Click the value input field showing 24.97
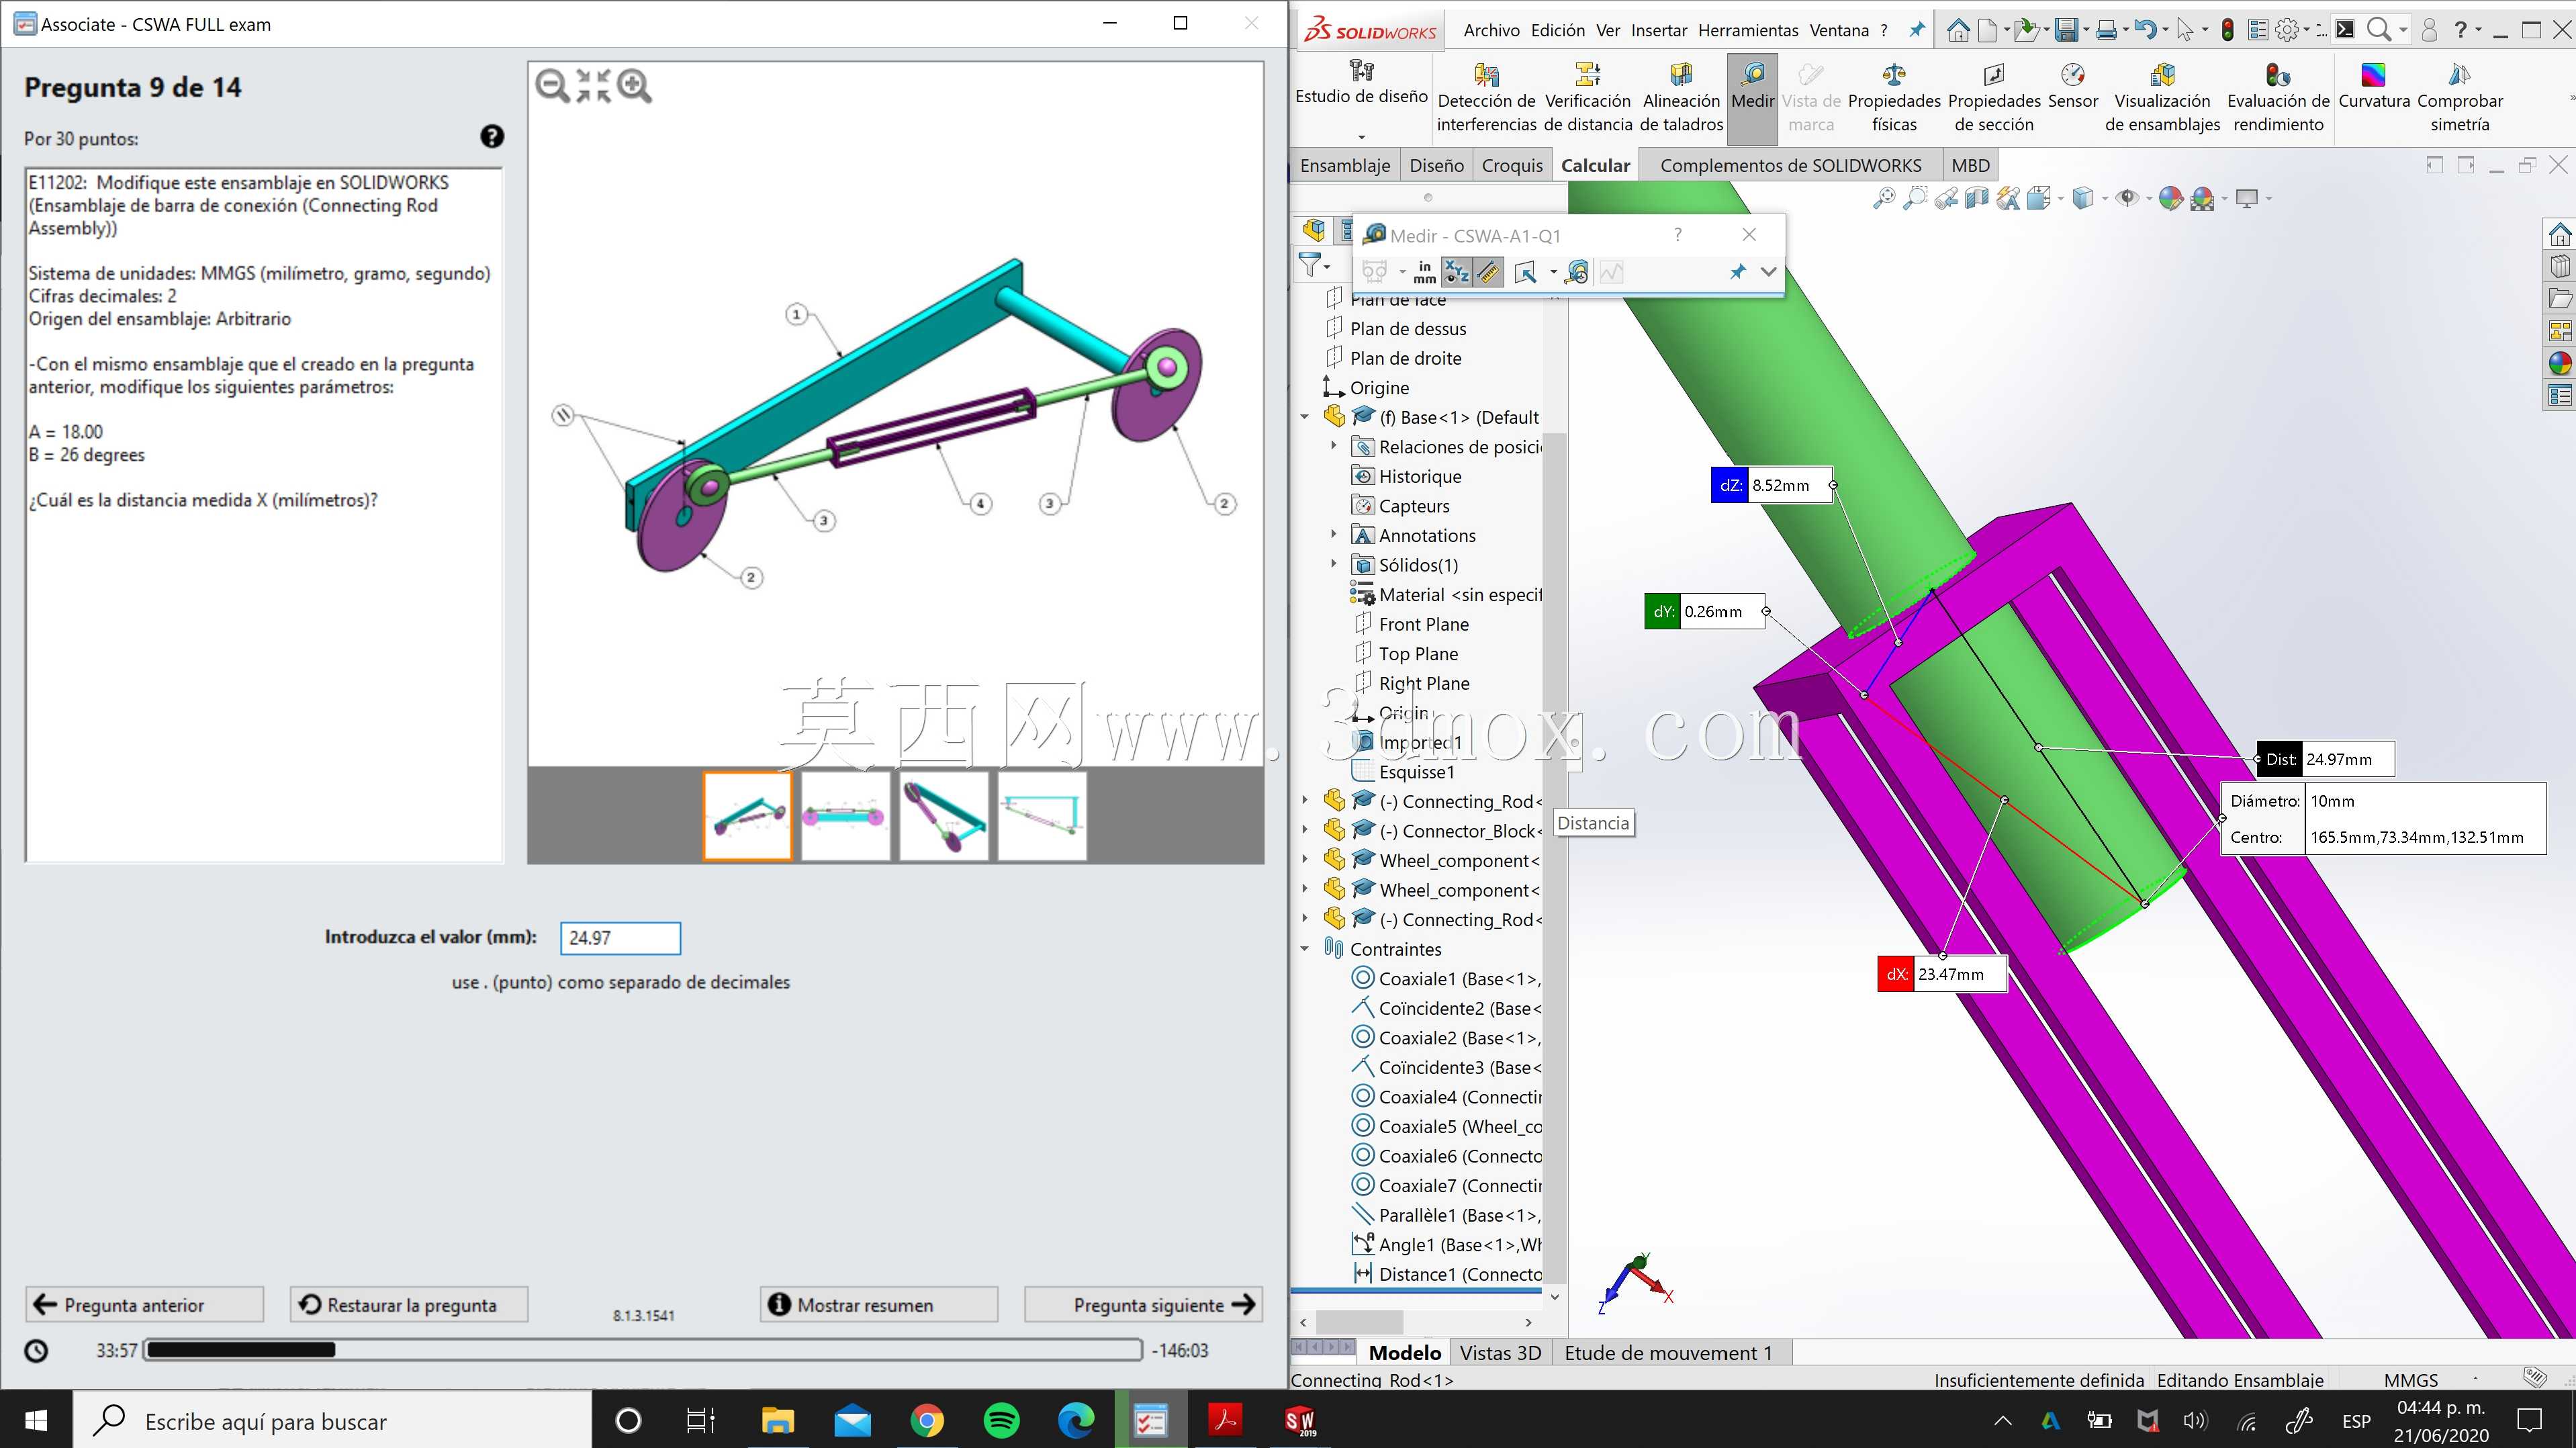2576x1448 pixels. (620, 938)
